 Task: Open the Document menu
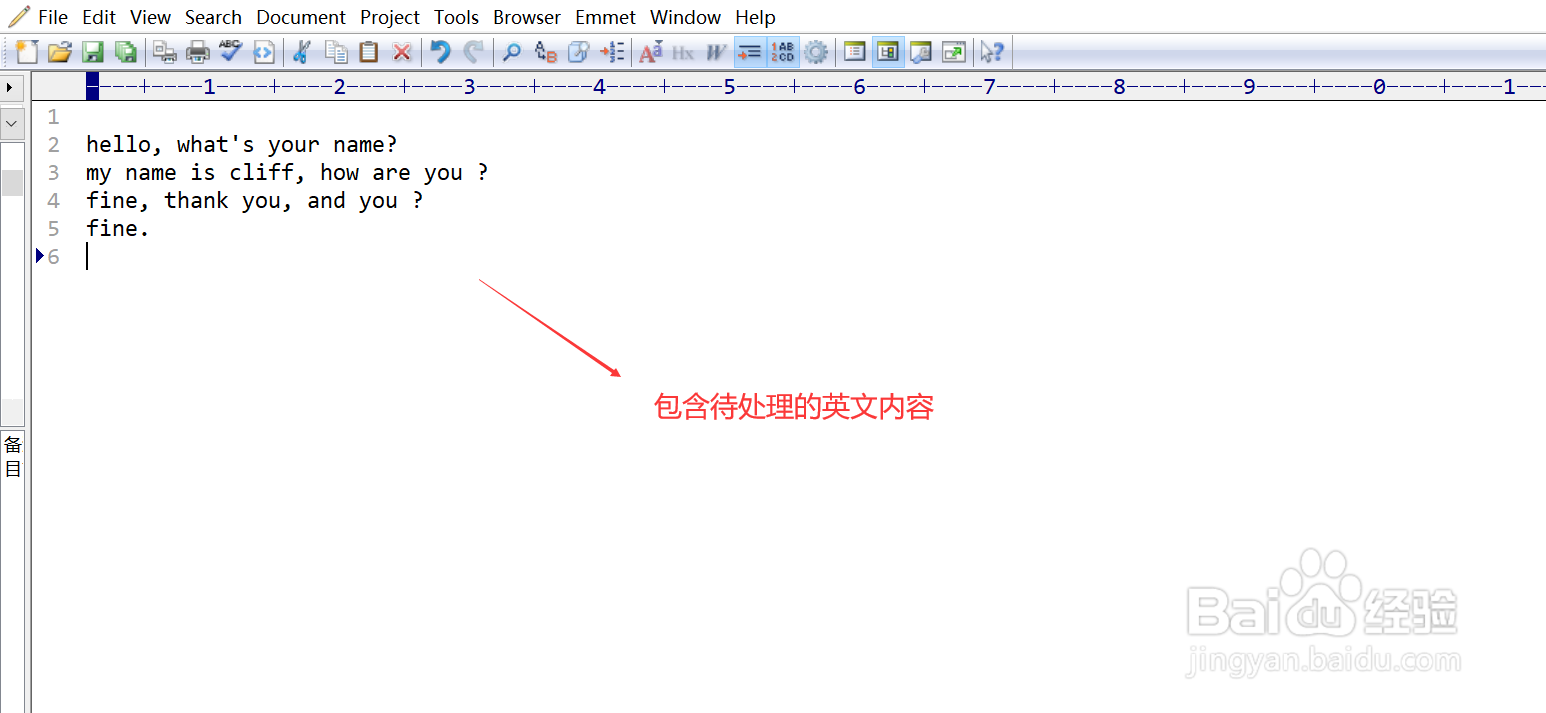pyautogui.click(x=301, y=17)
